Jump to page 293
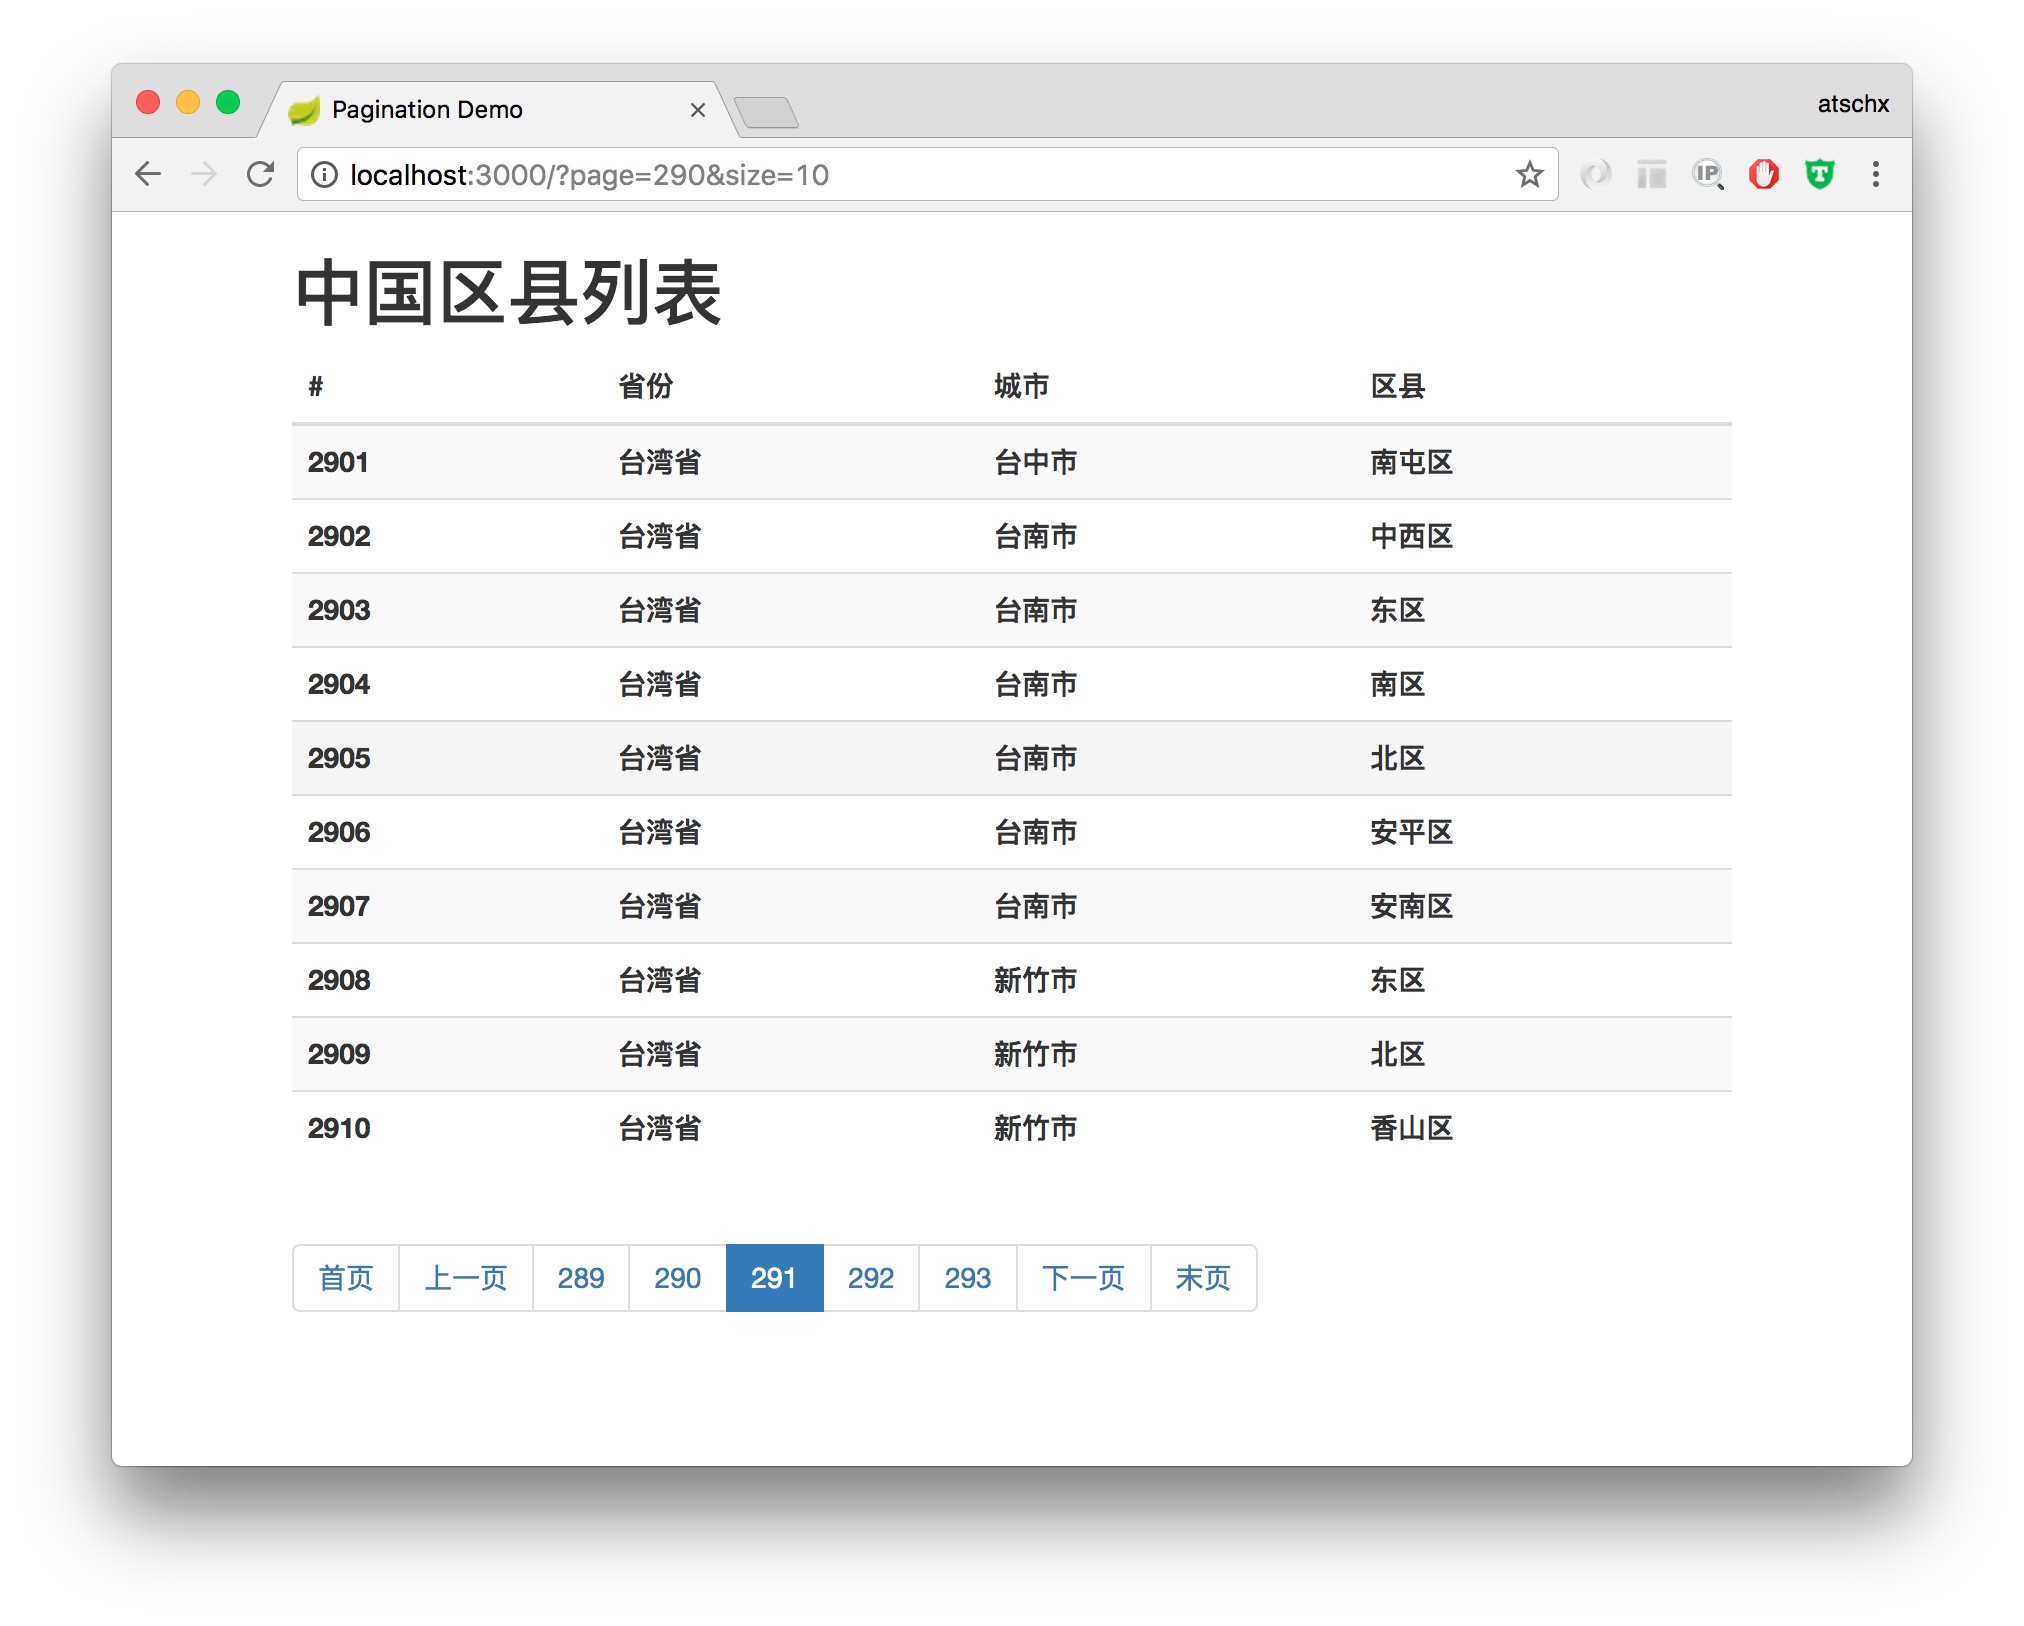2024x1626 pixels. coord(968,1278)
